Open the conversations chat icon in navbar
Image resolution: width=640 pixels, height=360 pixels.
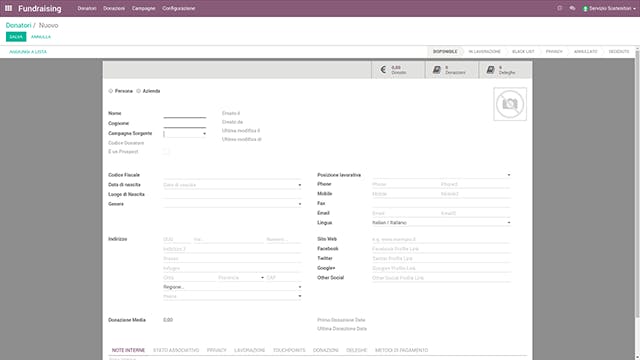click(x=572, y=8)
